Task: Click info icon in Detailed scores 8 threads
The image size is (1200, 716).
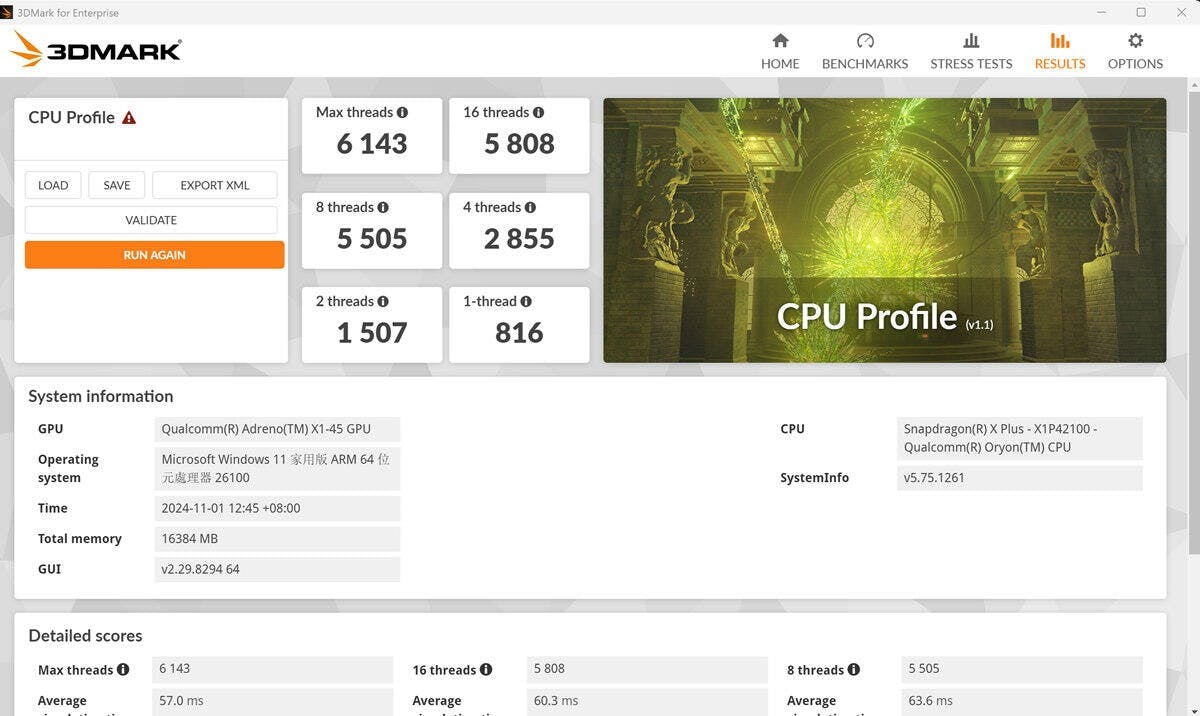Action: (x=853, y=669)
